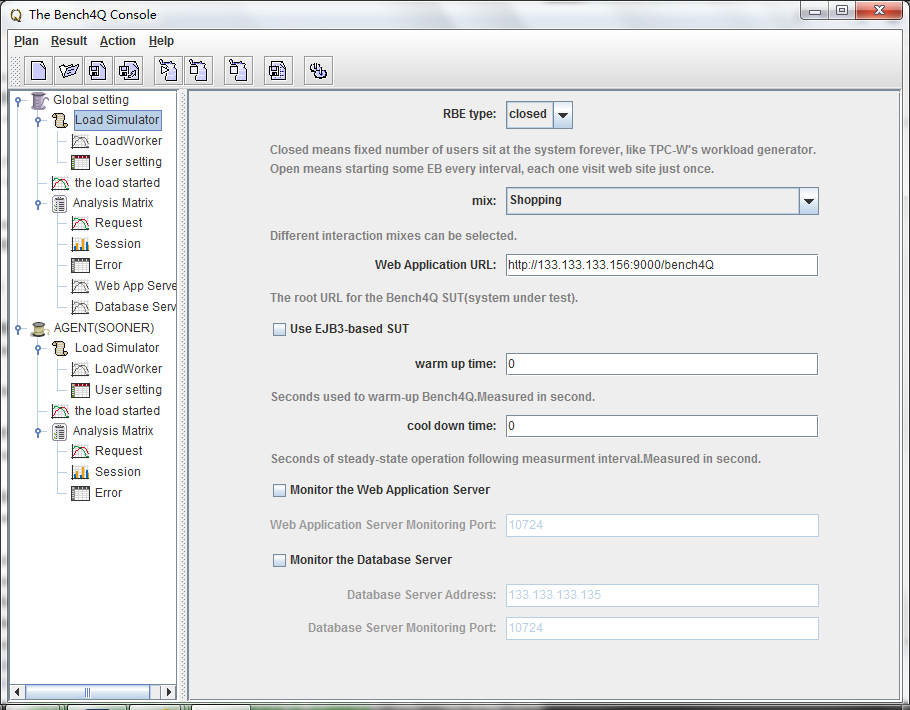Click the Open plan folder icon

[68, 71]
